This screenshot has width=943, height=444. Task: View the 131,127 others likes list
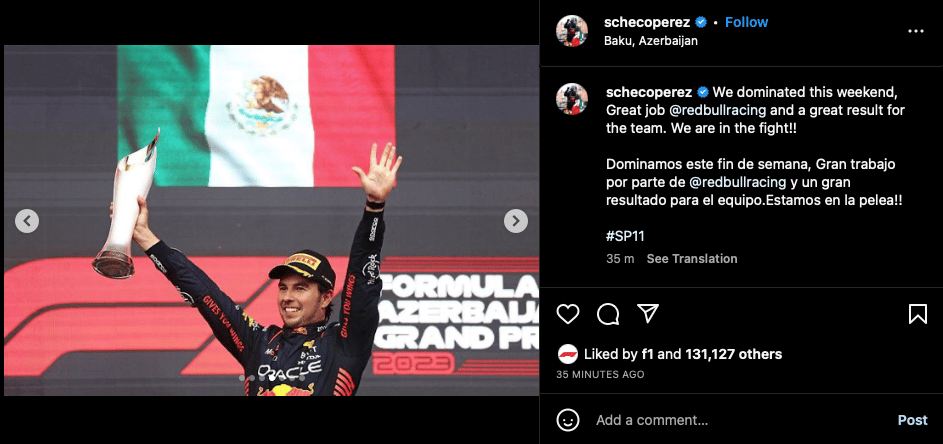(x=734, y=354)
